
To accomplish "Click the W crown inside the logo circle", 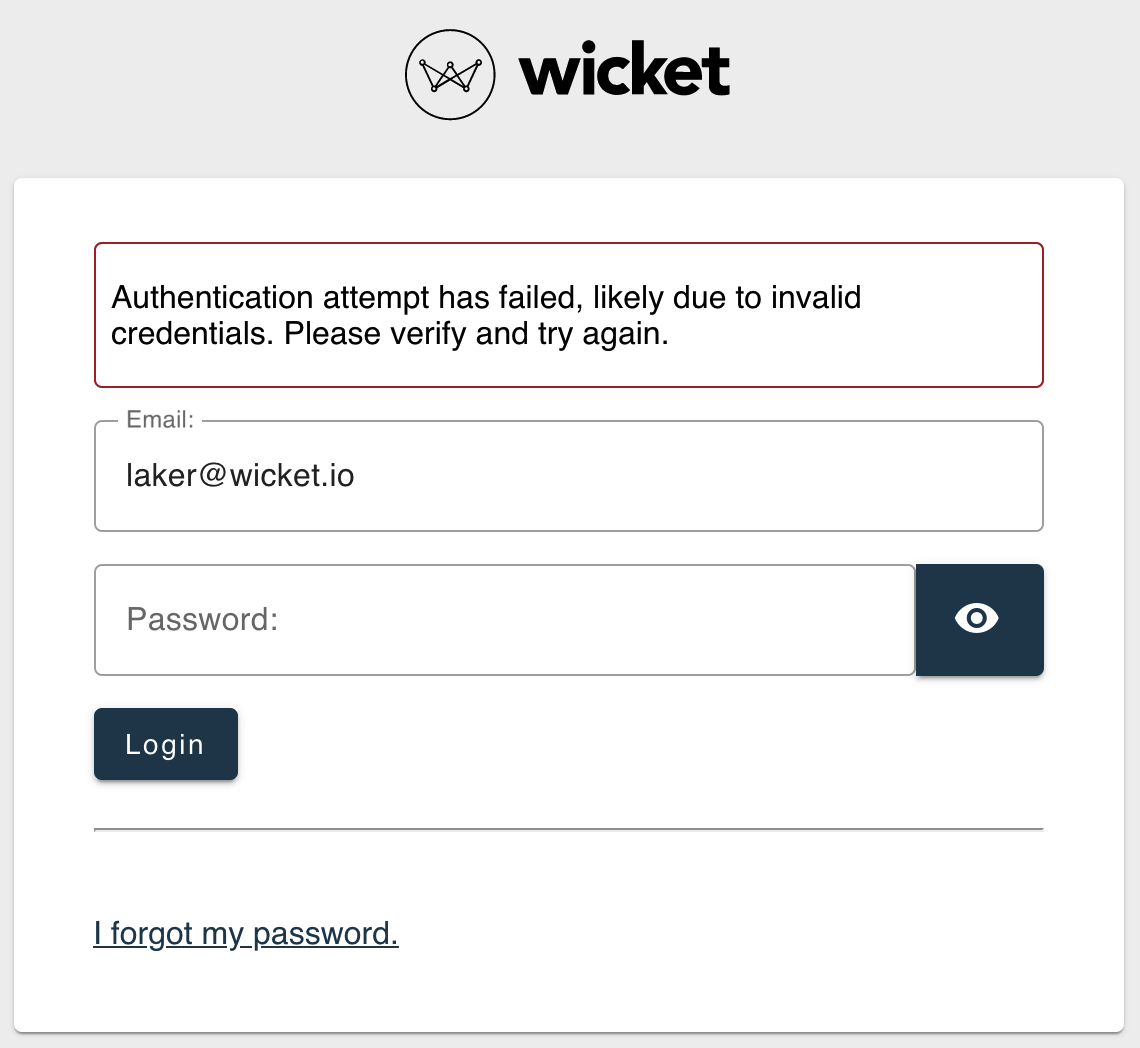I will (450, 76).
